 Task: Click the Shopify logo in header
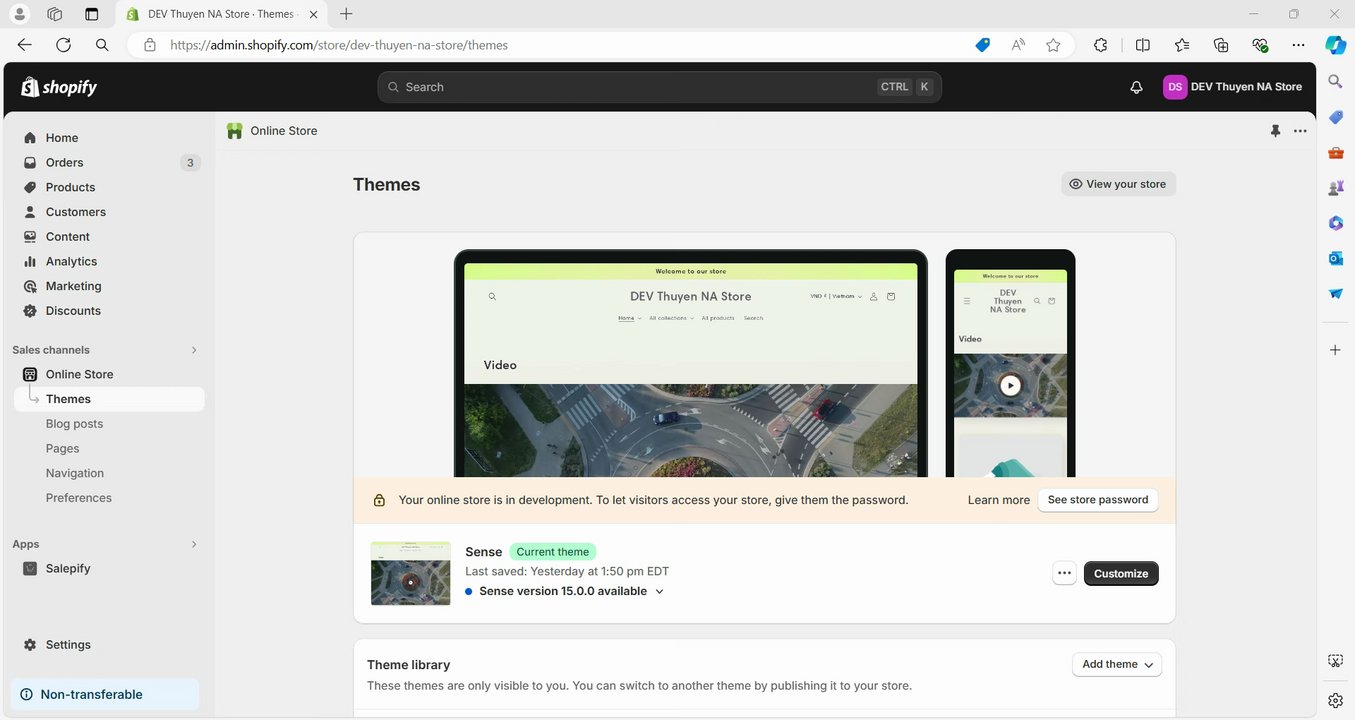pyautogui.click(x=59, y=87)
